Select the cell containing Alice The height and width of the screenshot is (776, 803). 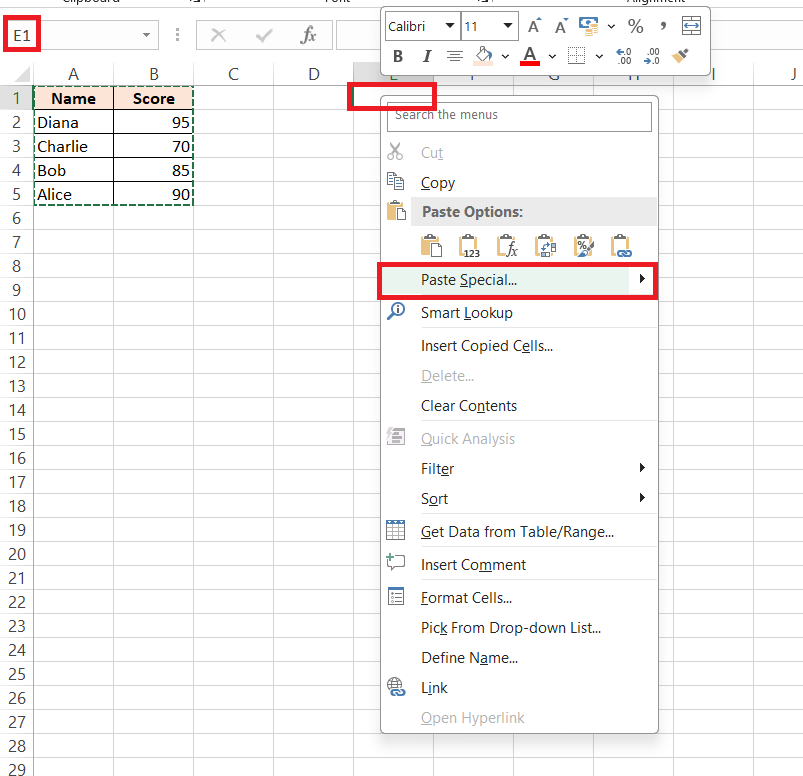73,195
